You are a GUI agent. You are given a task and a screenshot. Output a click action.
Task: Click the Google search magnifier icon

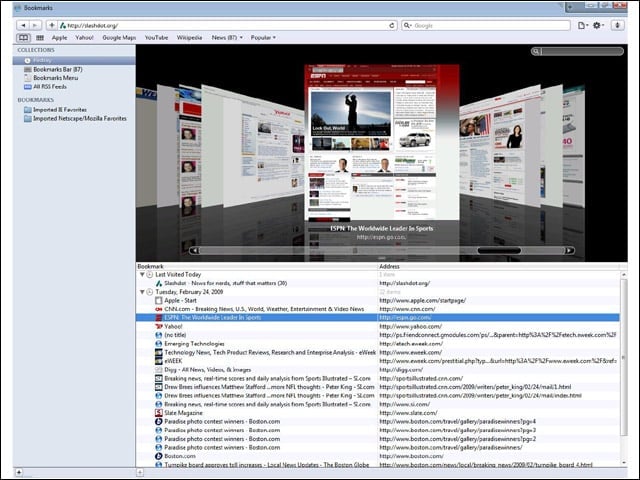(407, 25)
